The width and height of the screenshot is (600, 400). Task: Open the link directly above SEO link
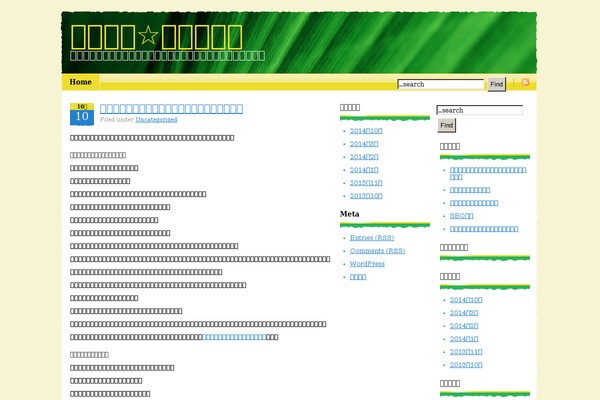pos(474,203)
